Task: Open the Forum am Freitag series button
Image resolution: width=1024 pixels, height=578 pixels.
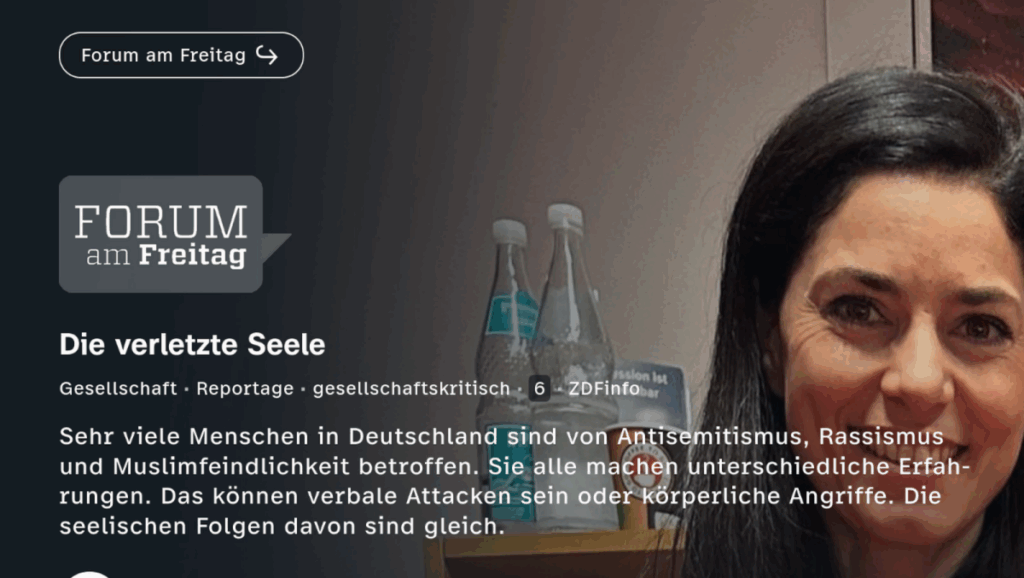Action: [181, 55]
